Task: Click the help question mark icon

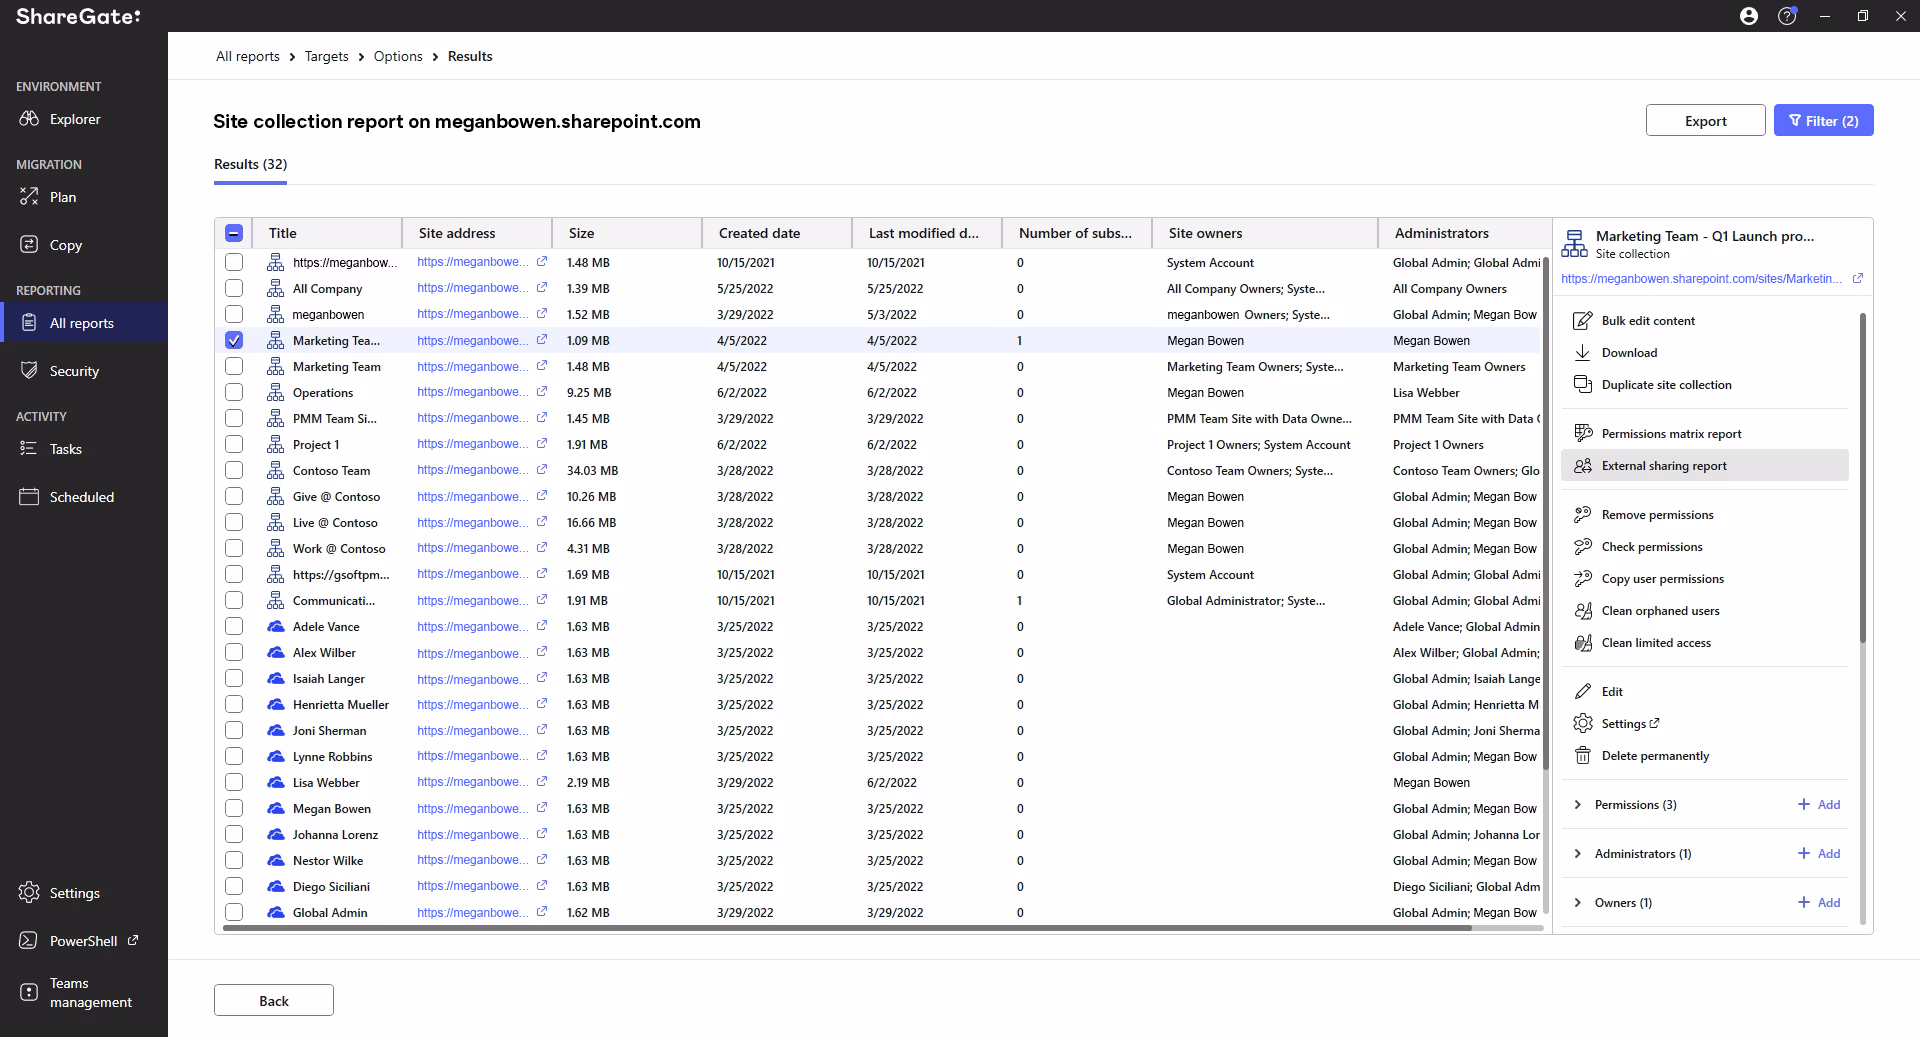Action: click(1787, 16)
